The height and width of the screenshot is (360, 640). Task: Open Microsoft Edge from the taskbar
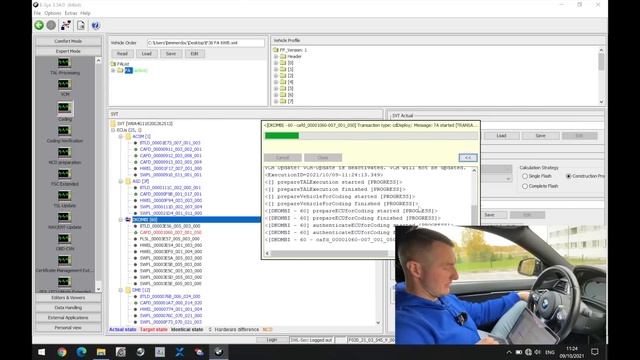click(81, 352)
